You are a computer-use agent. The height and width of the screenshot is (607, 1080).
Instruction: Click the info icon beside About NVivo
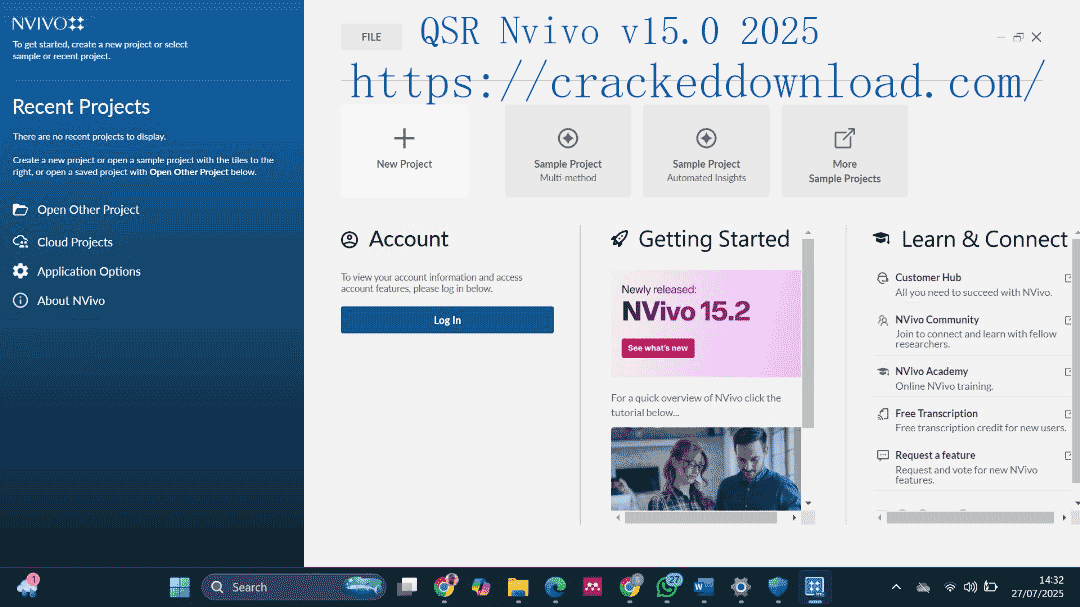coord(21,300)
